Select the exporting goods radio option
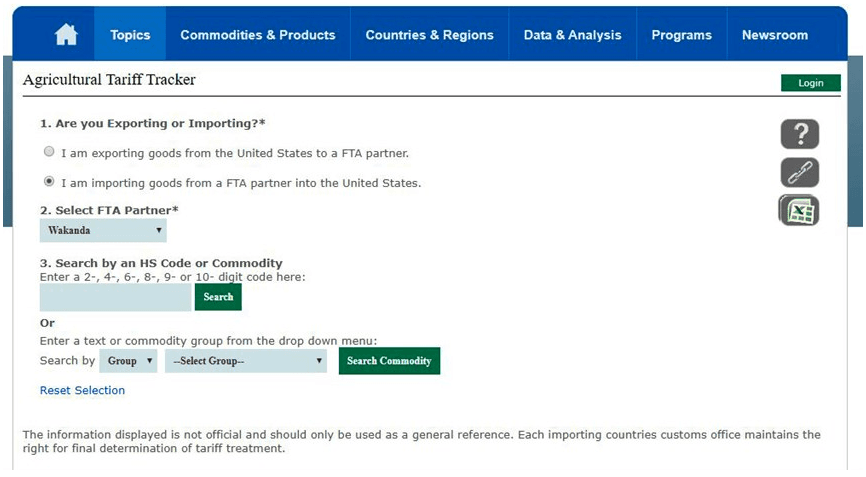This screenshot has height=477, width=866. coord(49,152)
